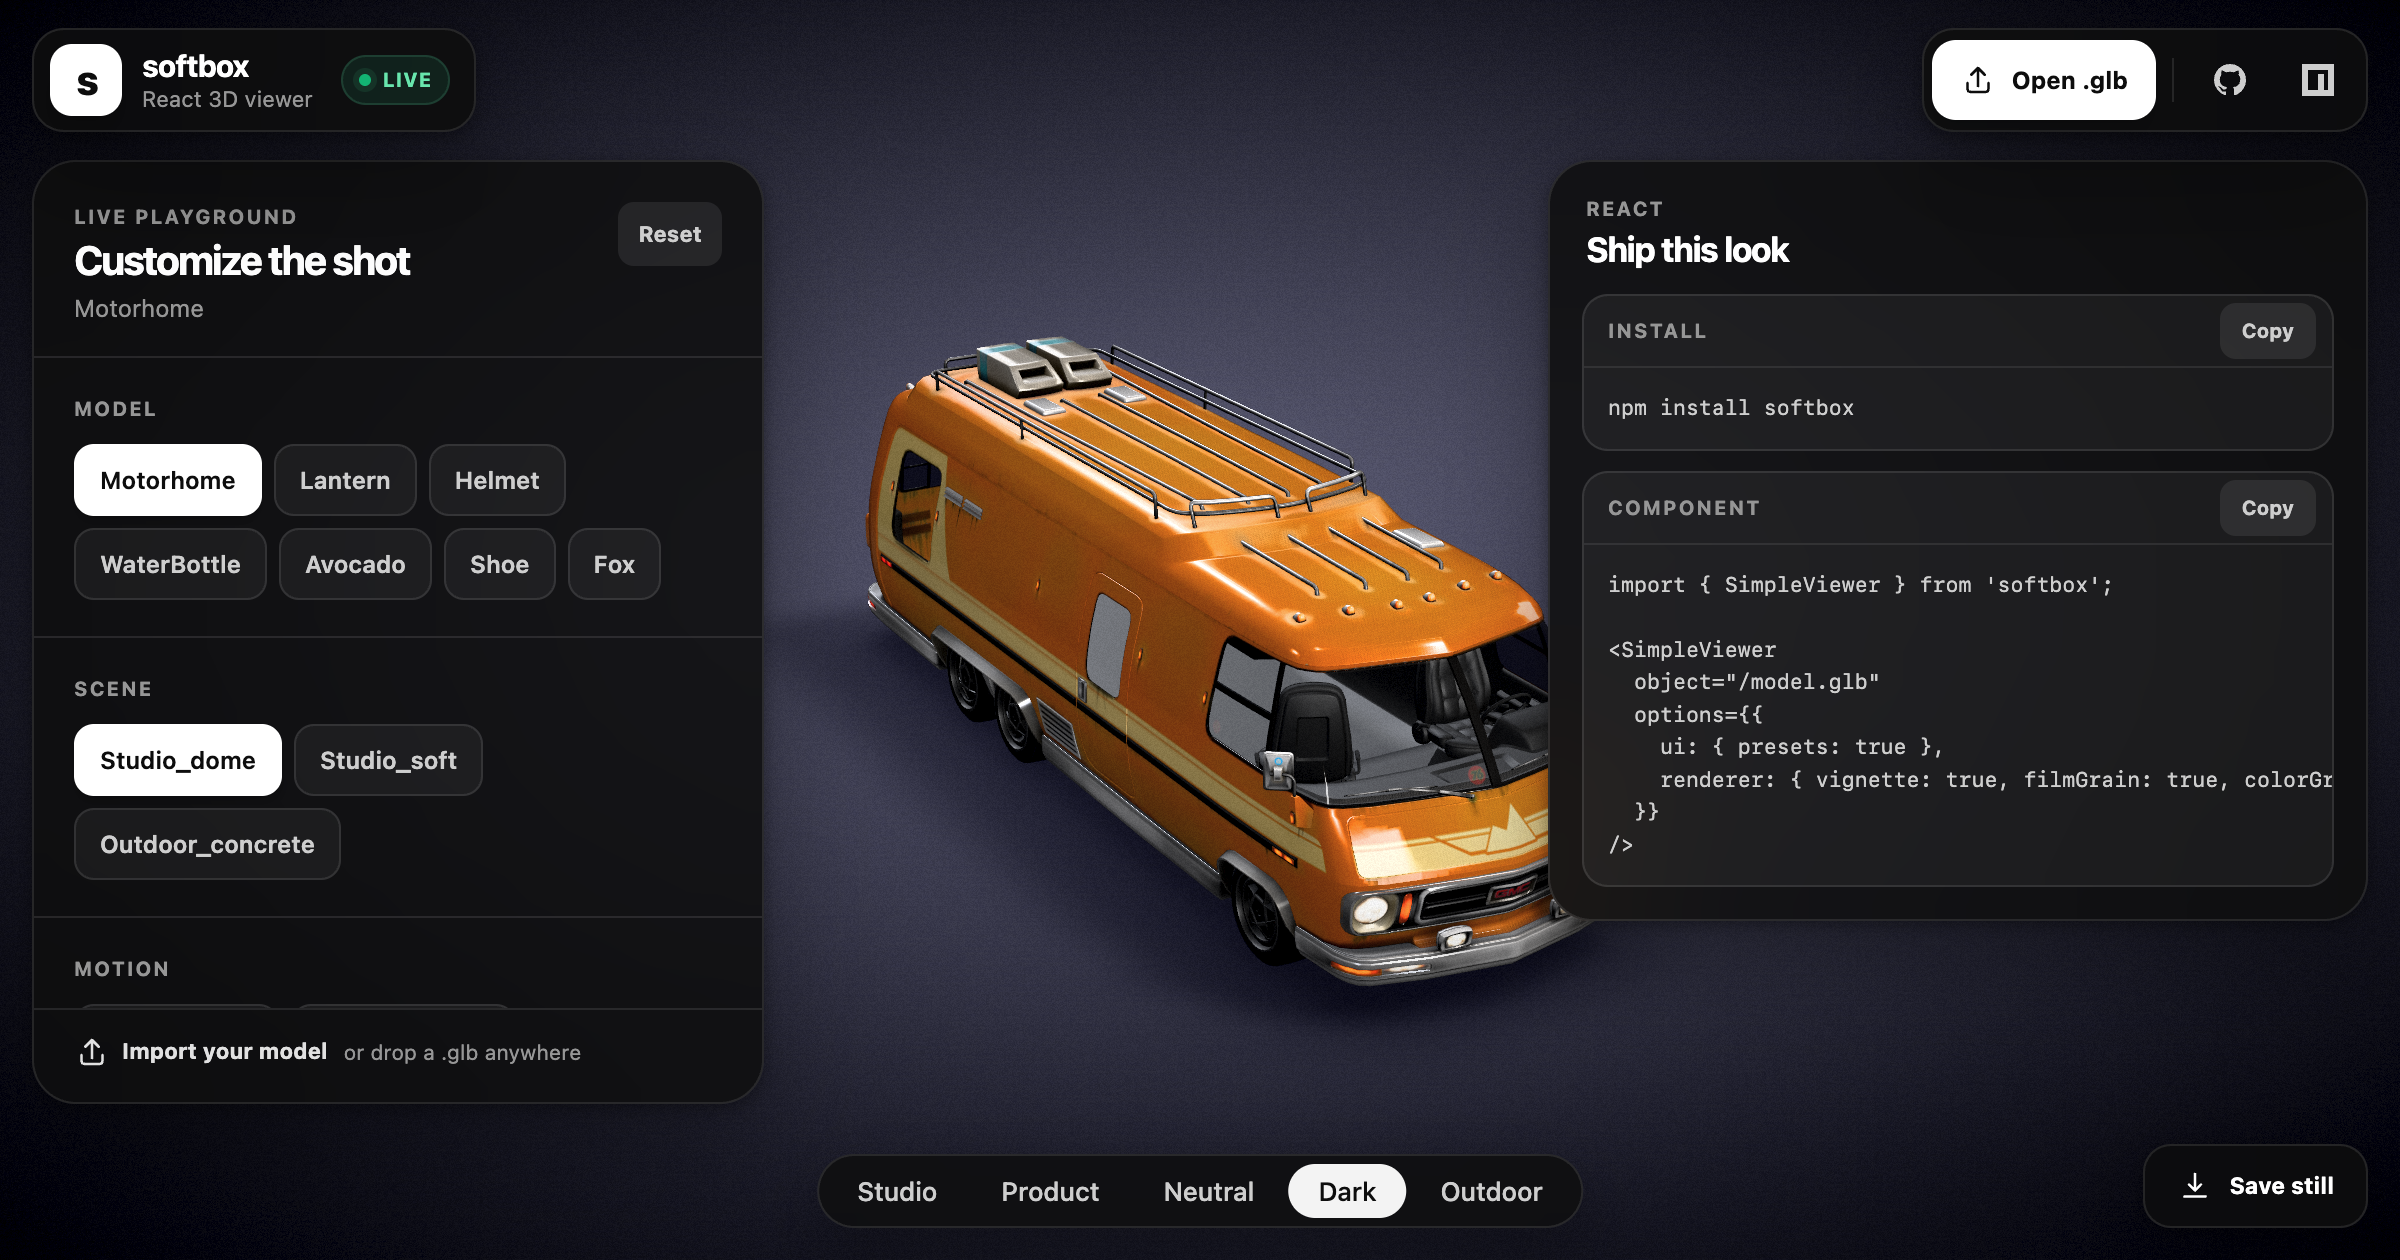Switch to the Outdoor preset
The height and width of the screenshot is (1260, 2400).
[x=1491, y=1191]
